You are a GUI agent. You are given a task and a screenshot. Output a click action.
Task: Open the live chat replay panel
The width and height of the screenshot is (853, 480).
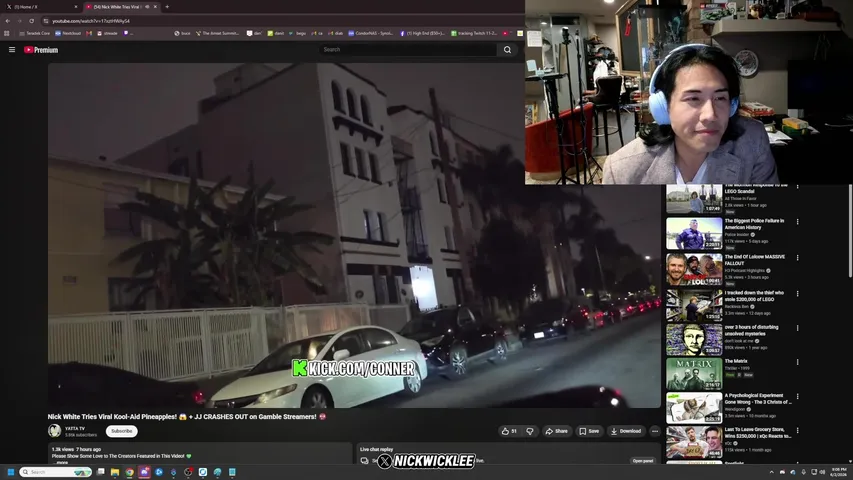[x=642, y=461]
